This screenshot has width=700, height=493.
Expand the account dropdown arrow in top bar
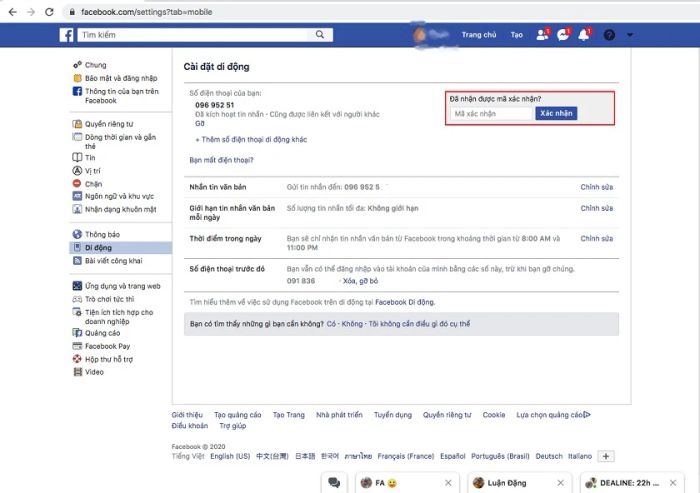tap(629, 35)
